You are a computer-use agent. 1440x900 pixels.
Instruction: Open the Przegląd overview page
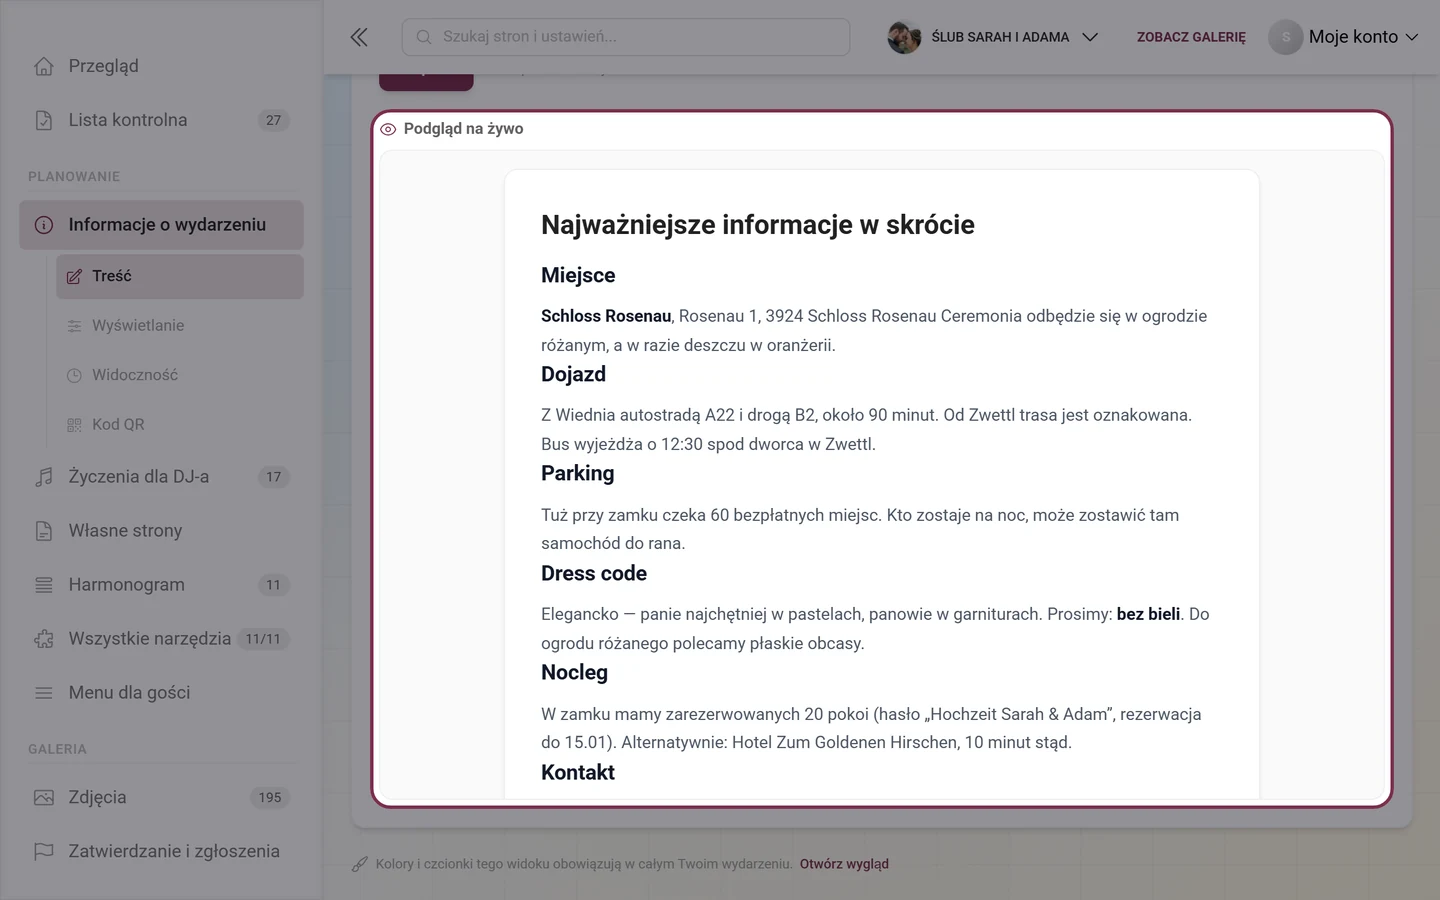(161, 66)
